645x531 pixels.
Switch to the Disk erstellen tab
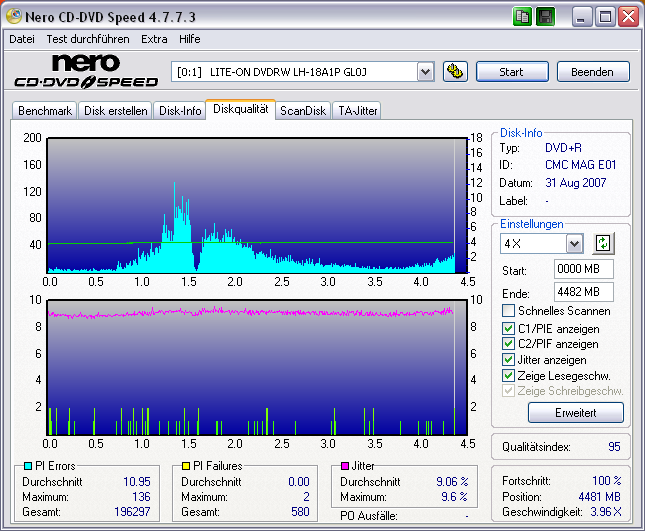[116, 111]
